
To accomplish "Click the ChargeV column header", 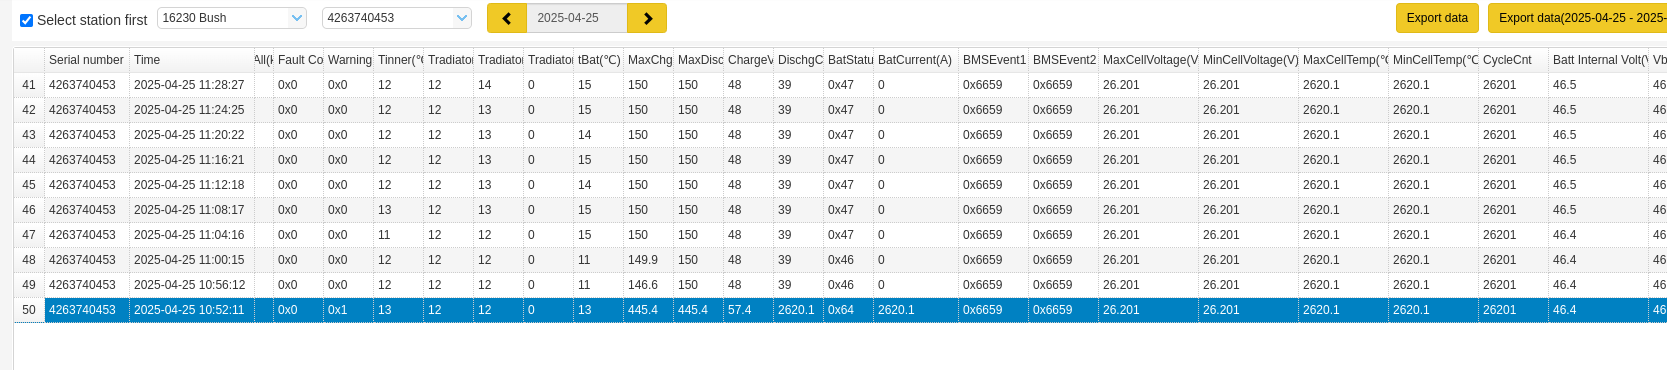I will pos(749,60).
